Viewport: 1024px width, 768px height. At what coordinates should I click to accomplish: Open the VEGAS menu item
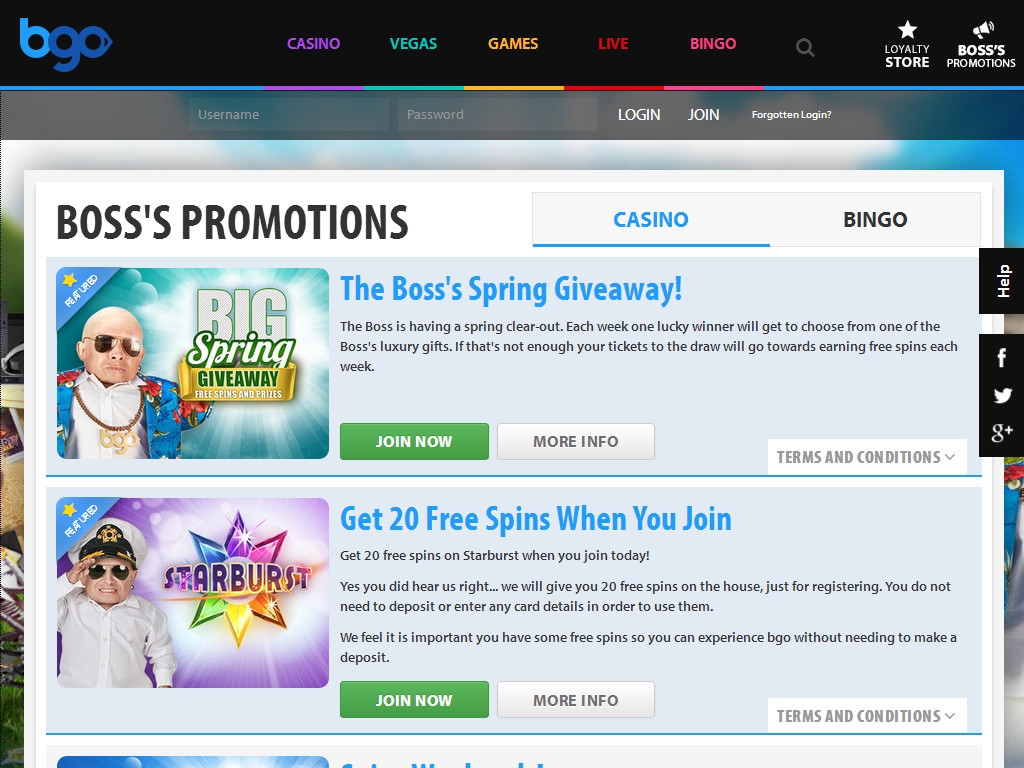[x=413, y=44]
